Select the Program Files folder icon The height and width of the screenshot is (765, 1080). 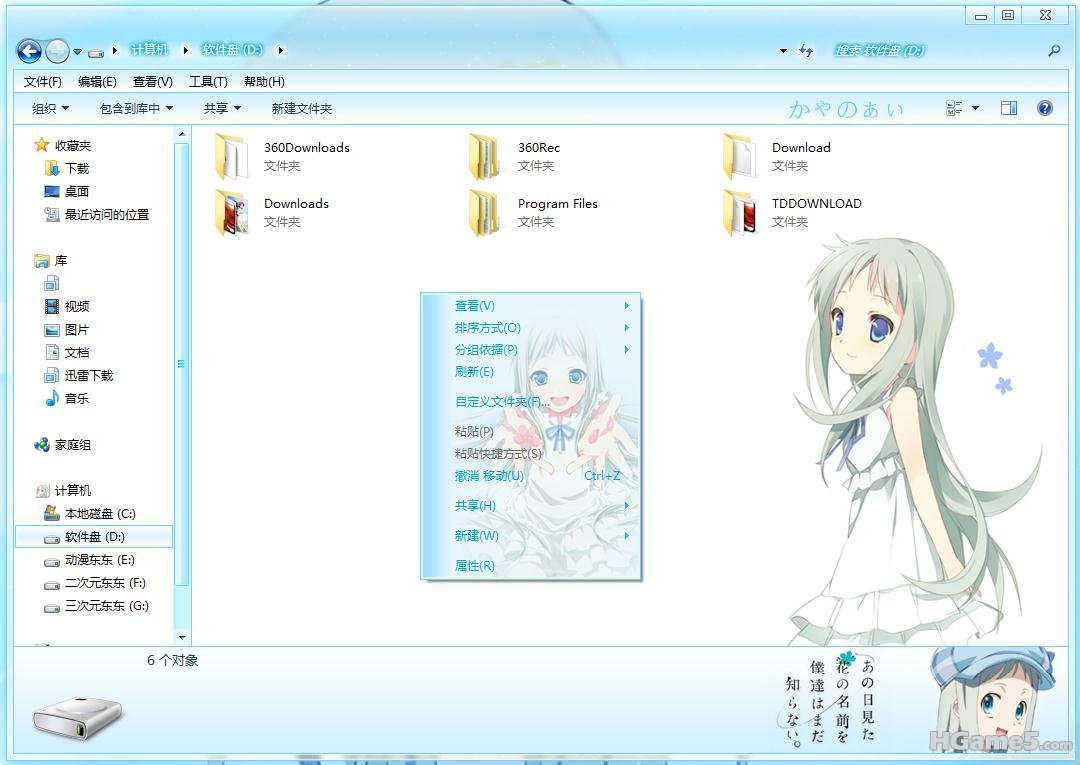click(485, 213)
